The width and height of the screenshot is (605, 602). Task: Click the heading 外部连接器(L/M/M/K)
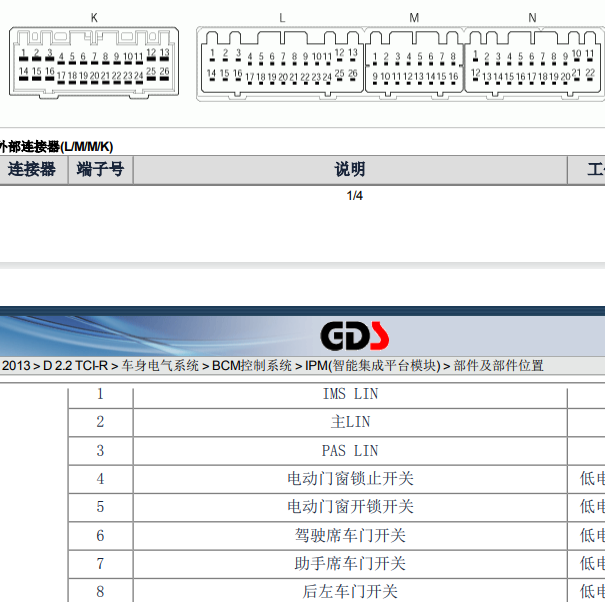[x=56, y=147]
